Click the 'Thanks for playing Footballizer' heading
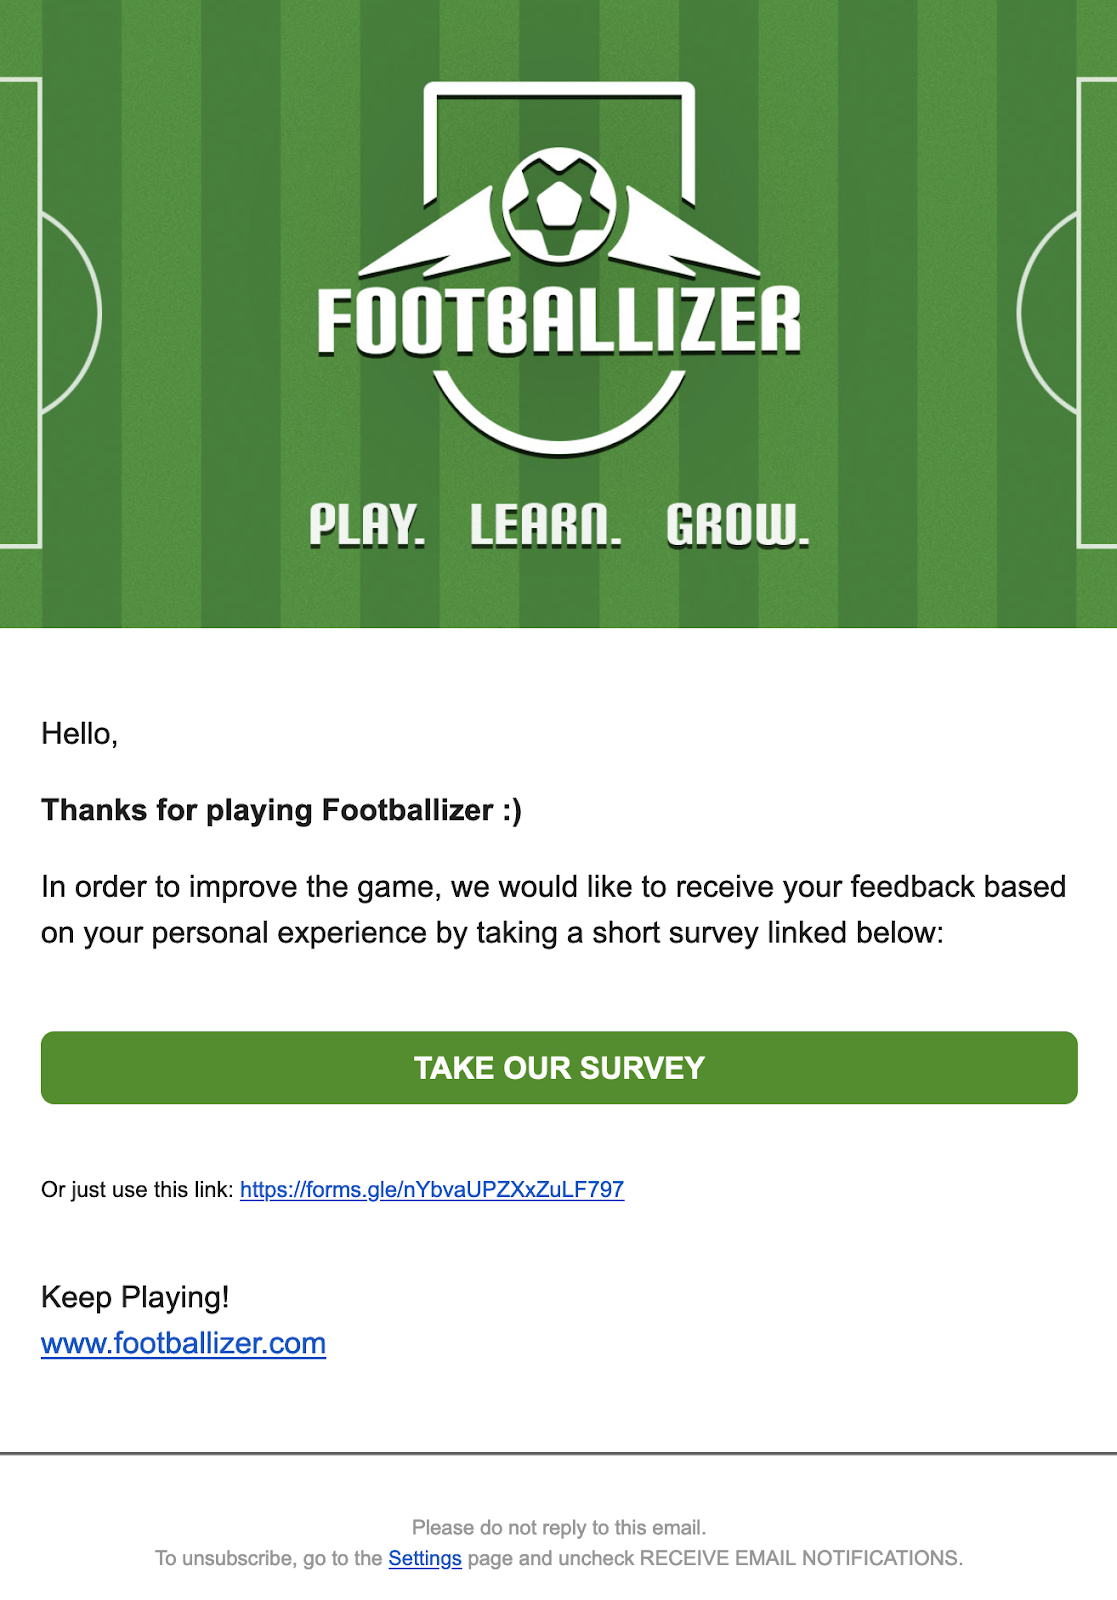This screenshot has height=1600, width=1117. pyautogui.click(x=281, y=810)
